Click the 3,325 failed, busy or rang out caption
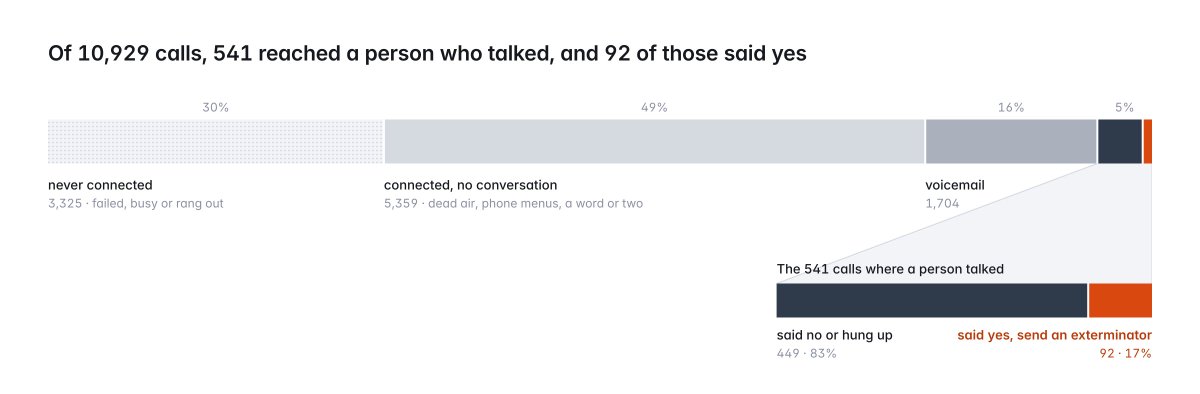Screen dimensions: 1200x394 (136, 203)
